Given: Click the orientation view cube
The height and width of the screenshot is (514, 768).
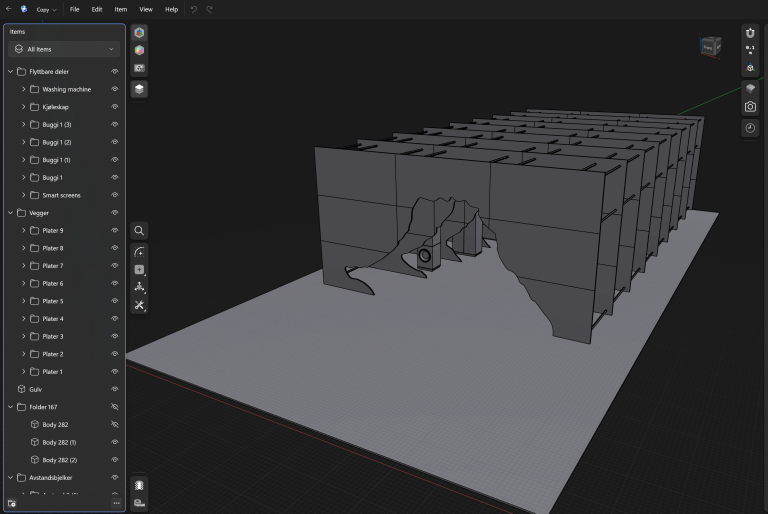Looking at the screenshot, I should click(710, 45).
